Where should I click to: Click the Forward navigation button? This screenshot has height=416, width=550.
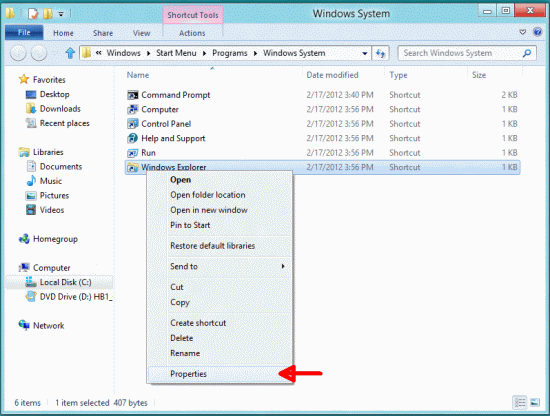point(39,53)
